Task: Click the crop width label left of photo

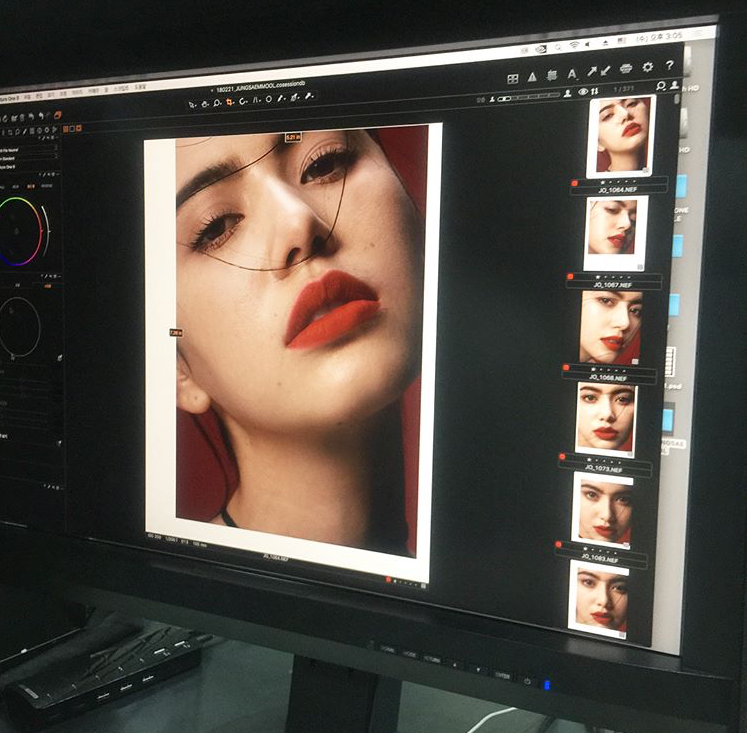Action: click(176, 332)
